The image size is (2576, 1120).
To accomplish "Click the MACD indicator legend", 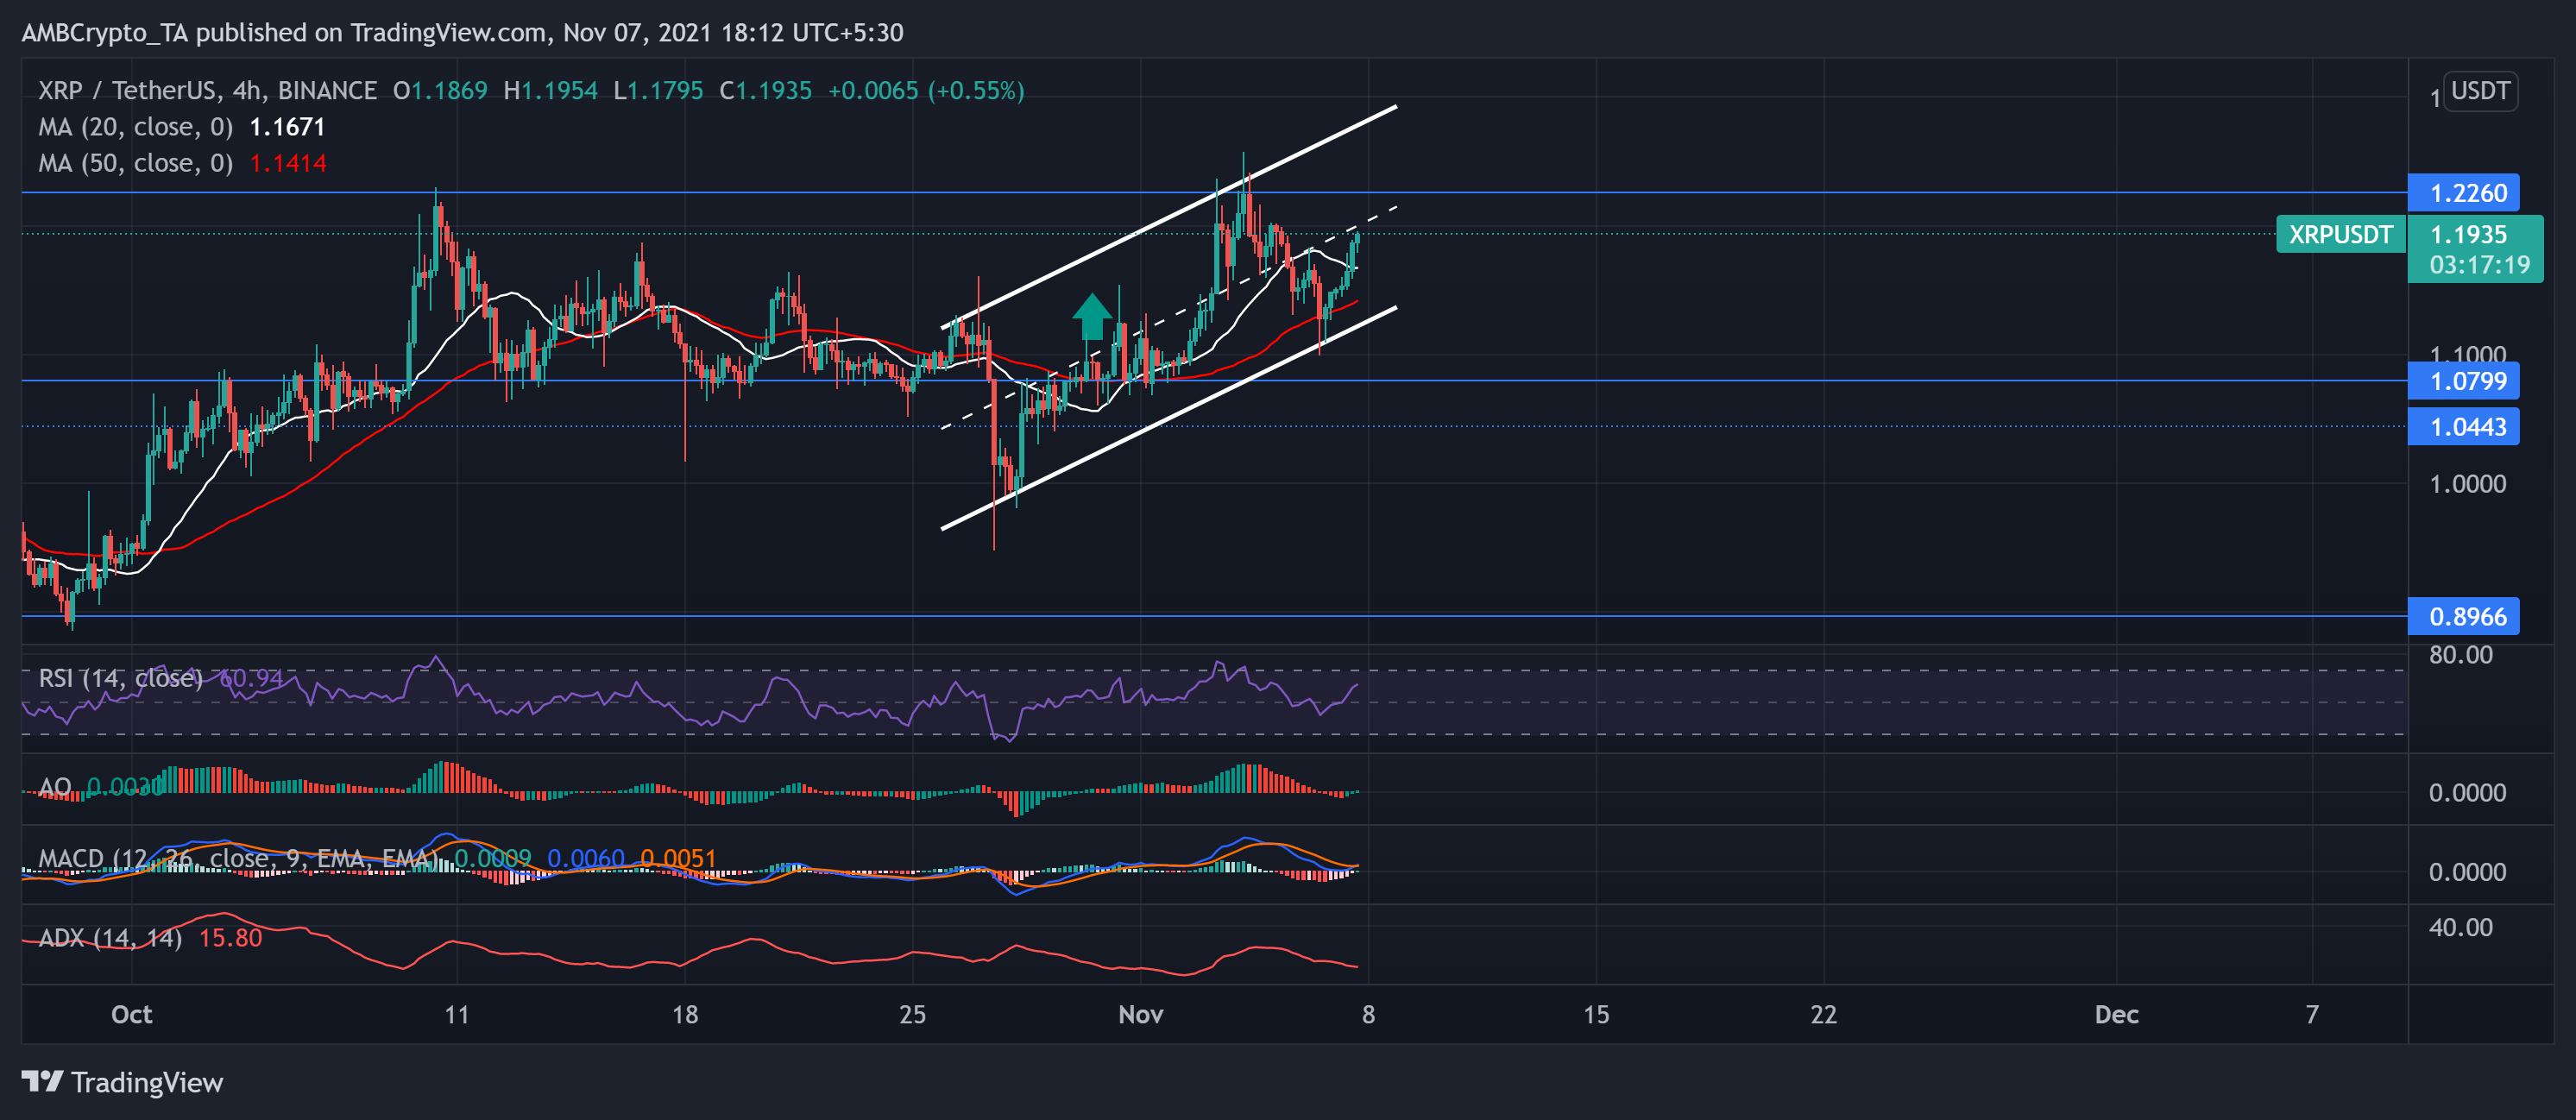I will pos(237,858).
